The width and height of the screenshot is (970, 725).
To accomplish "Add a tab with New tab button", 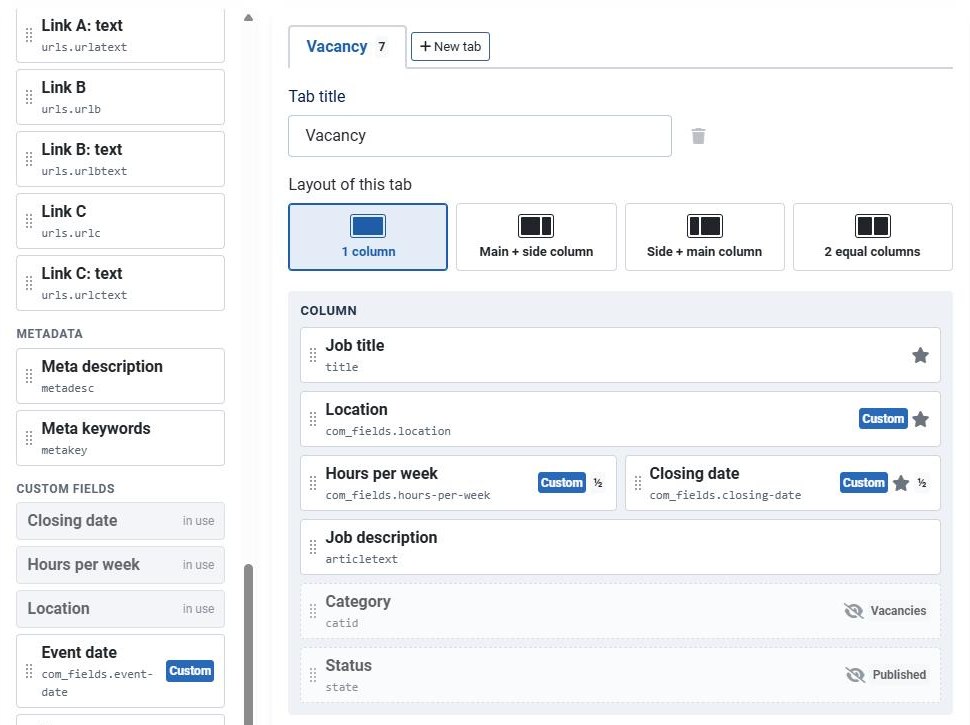I will [x=450, y=46].
